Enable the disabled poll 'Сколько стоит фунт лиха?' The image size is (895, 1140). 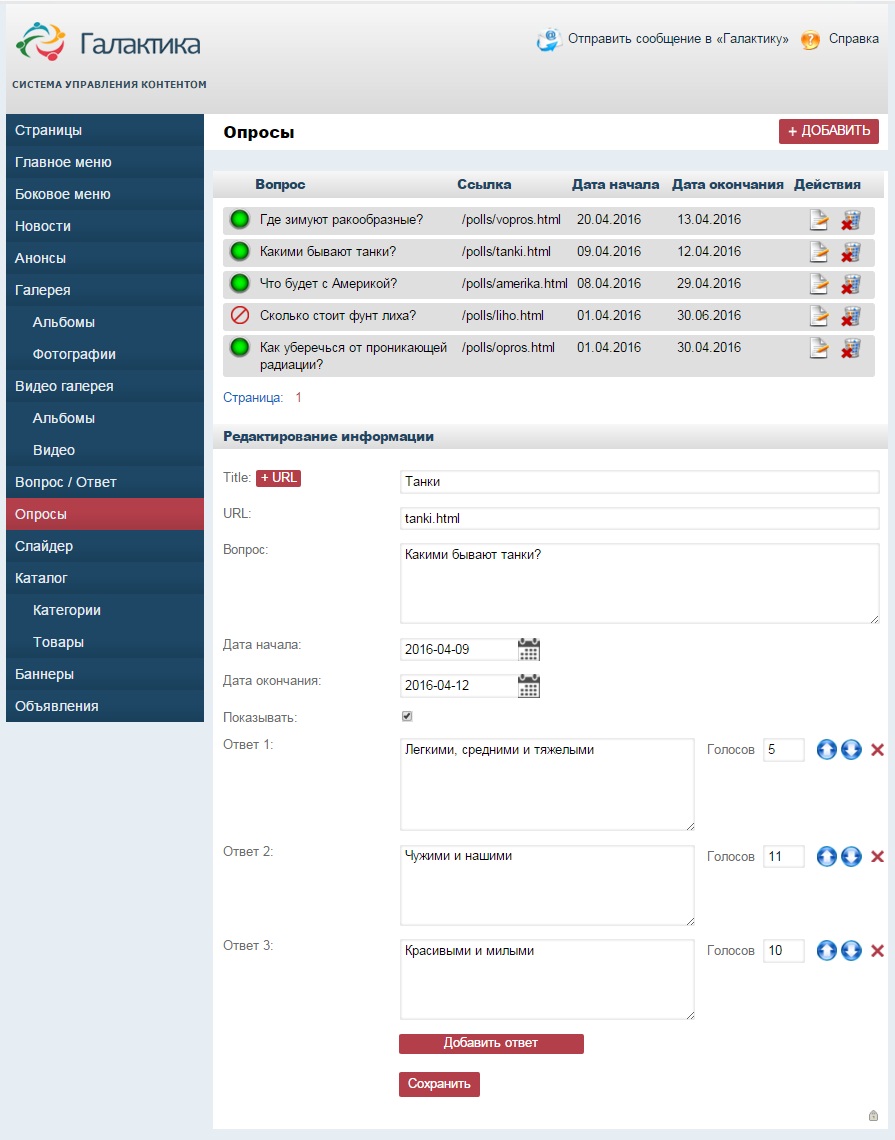[240, 315]
